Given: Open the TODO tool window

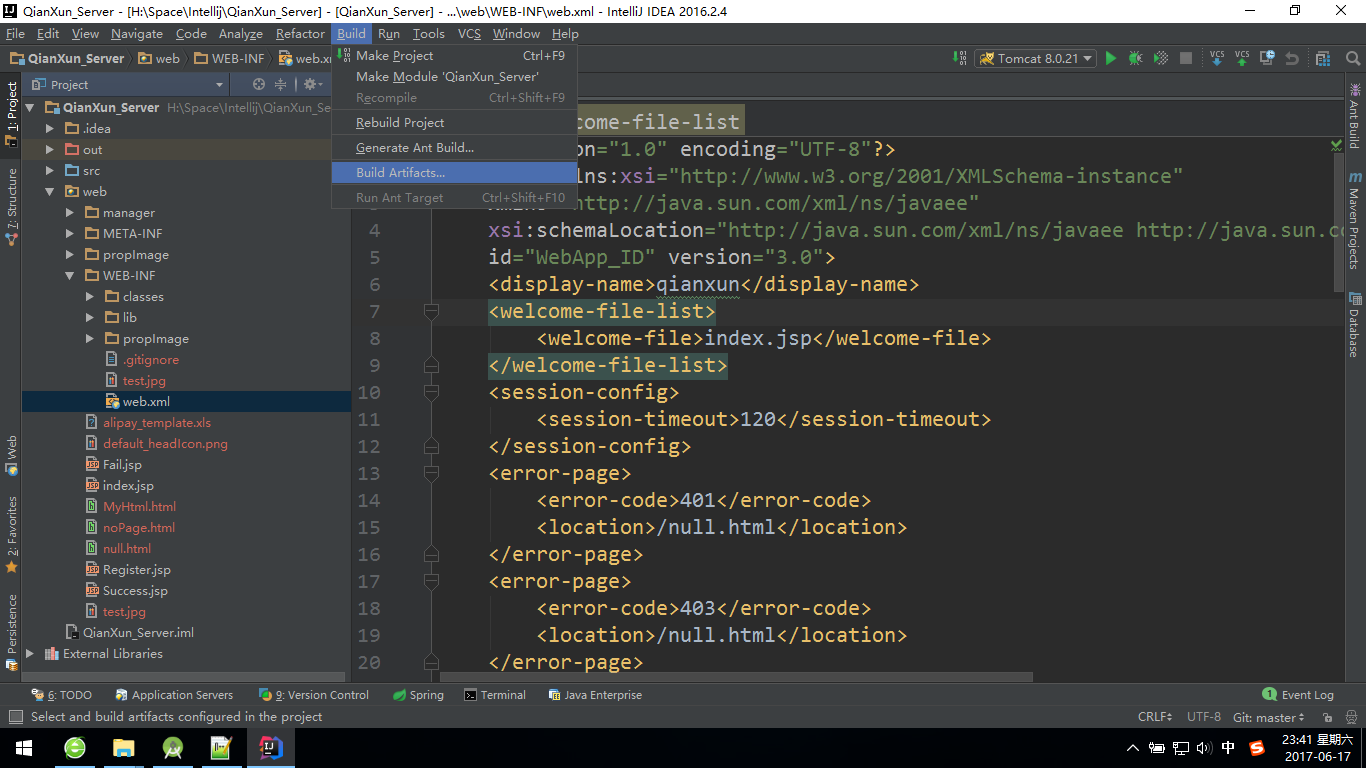Looking at the screenshot, I should coord(62,695).
